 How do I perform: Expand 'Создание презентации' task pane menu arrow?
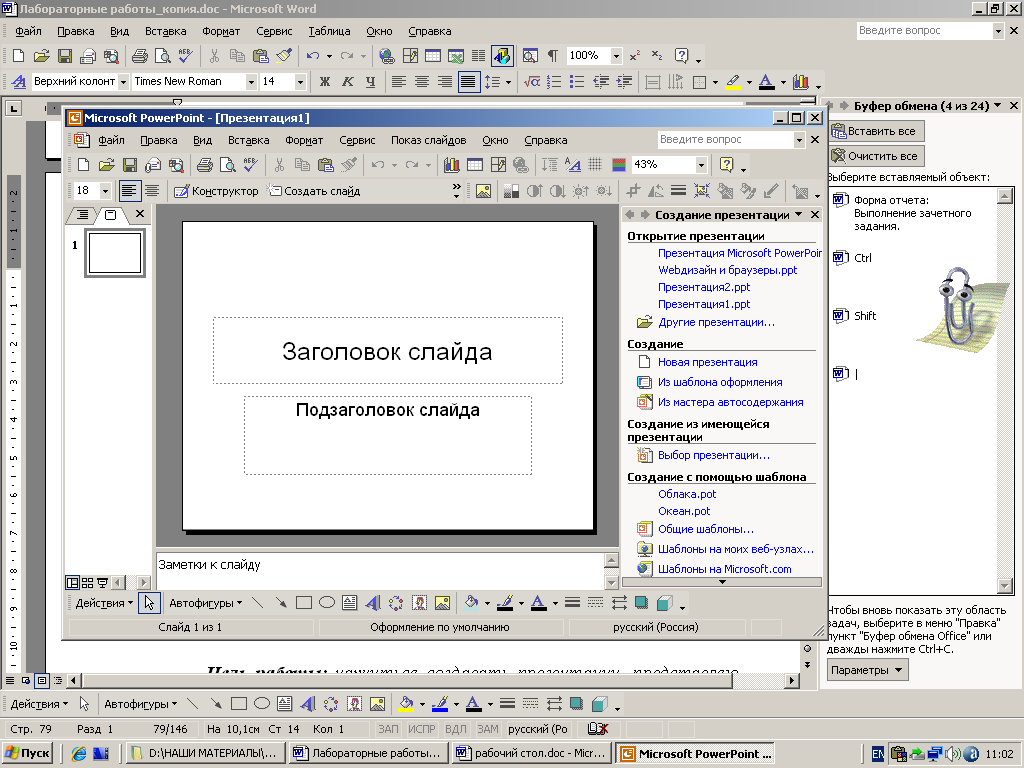799,215
